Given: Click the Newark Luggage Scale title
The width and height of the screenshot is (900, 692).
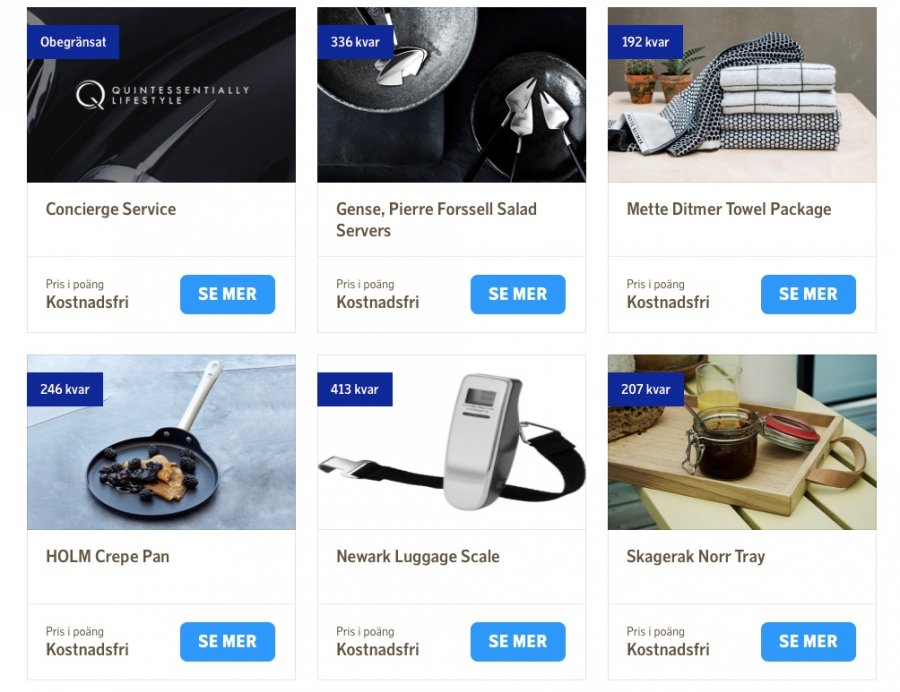Looking at the screenshot, I should click(418, 556).
